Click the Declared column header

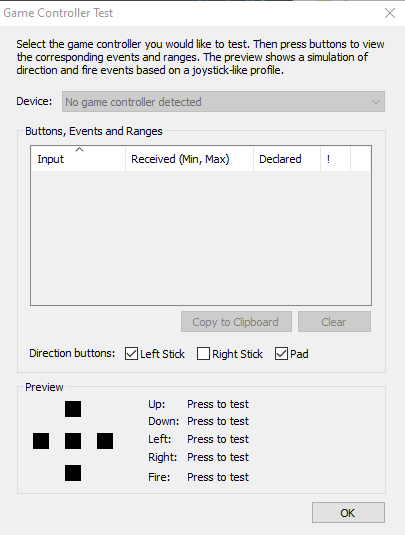(x=287, y=159)
